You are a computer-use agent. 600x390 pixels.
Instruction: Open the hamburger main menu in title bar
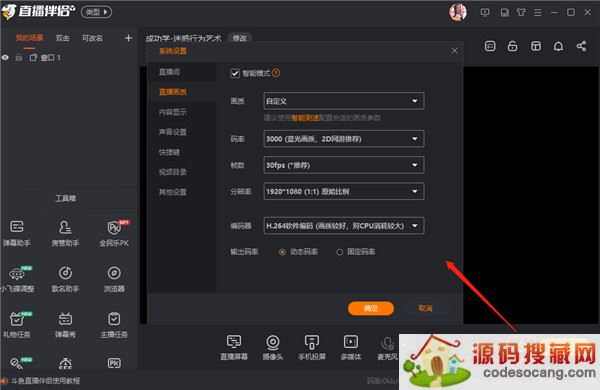(x=538, y=12)
